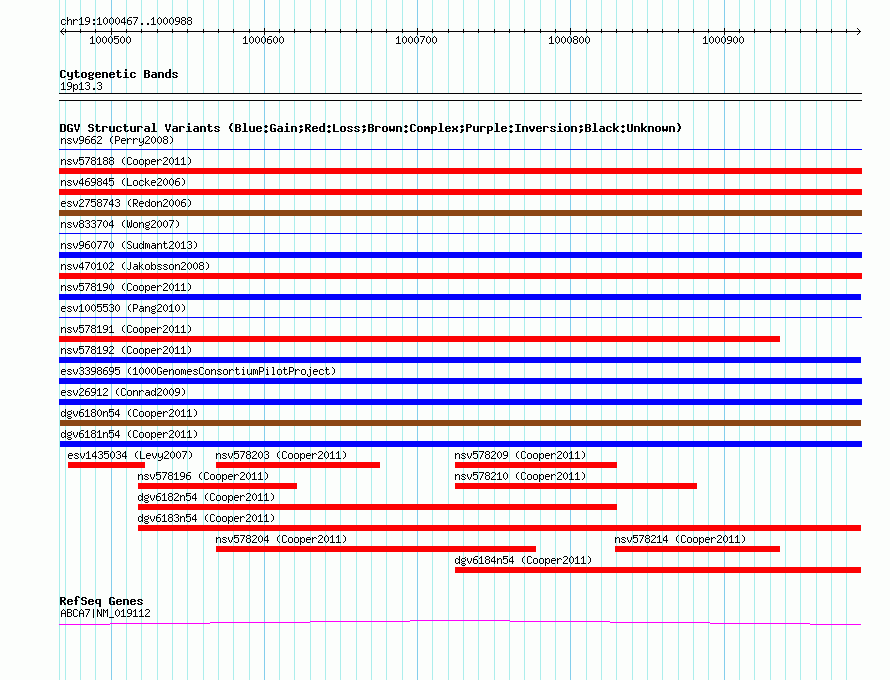Viewport: 890px width, 680px height.
Task: Click nsv469845 (Locke2006) variant label
Action: [x=123, y=182]
